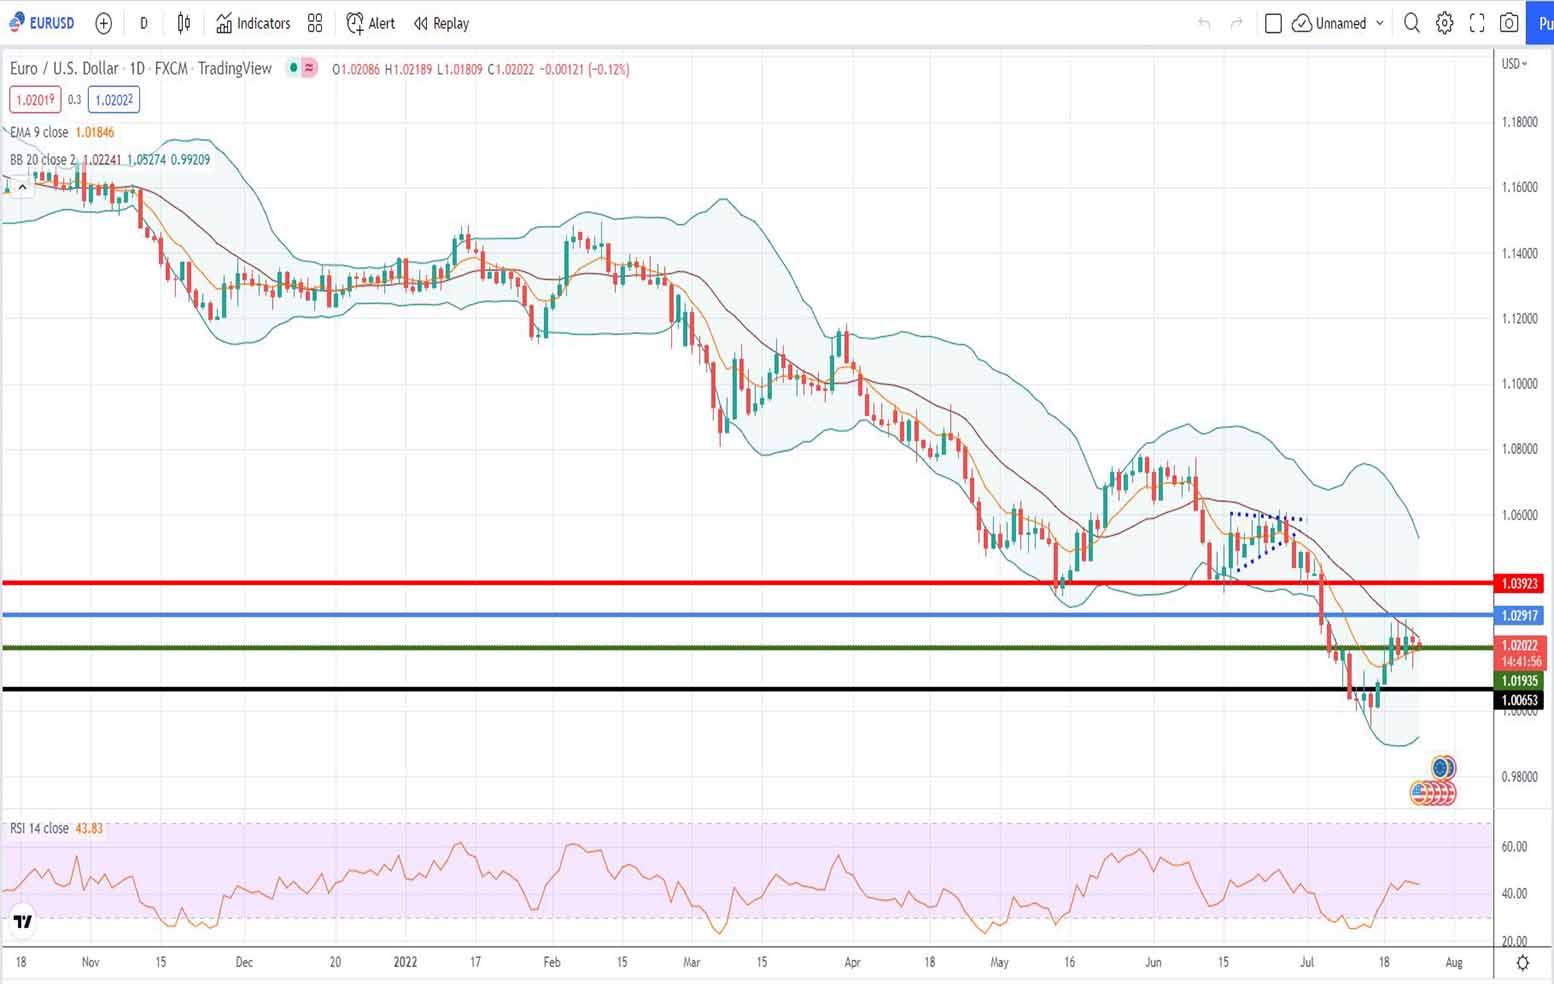Screen dimensions: 1554x984
Task: Open the candlestick chart type selector
Action: click(184, 23)
